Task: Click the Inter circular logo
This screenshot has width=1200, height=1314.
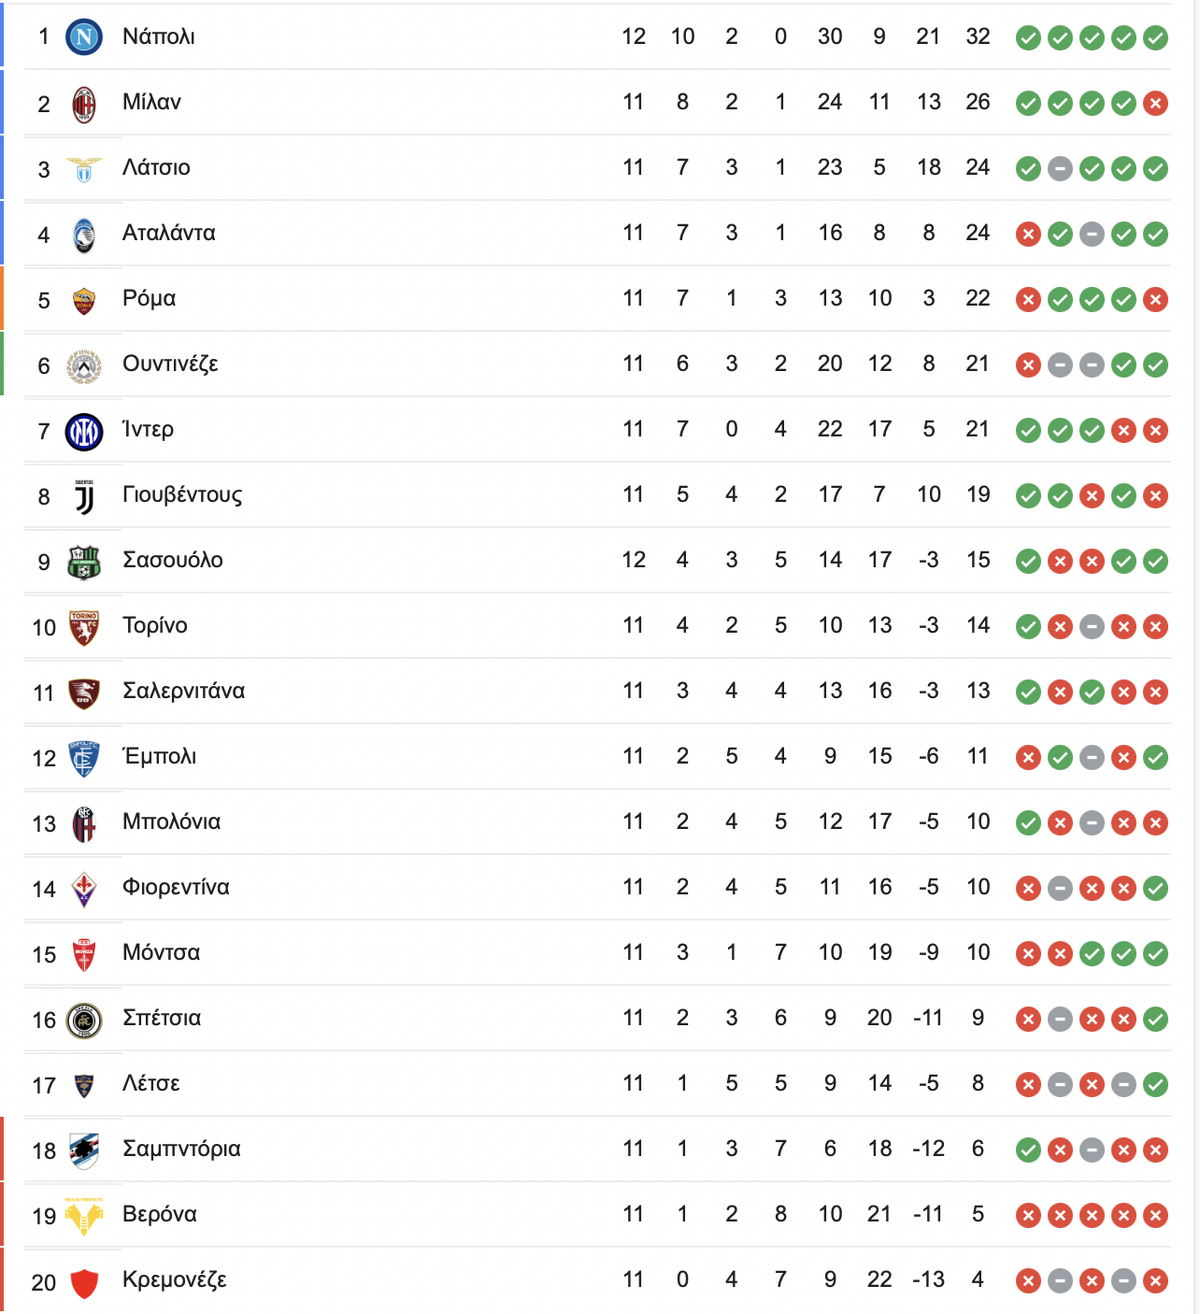Action: tap(84, 431)
